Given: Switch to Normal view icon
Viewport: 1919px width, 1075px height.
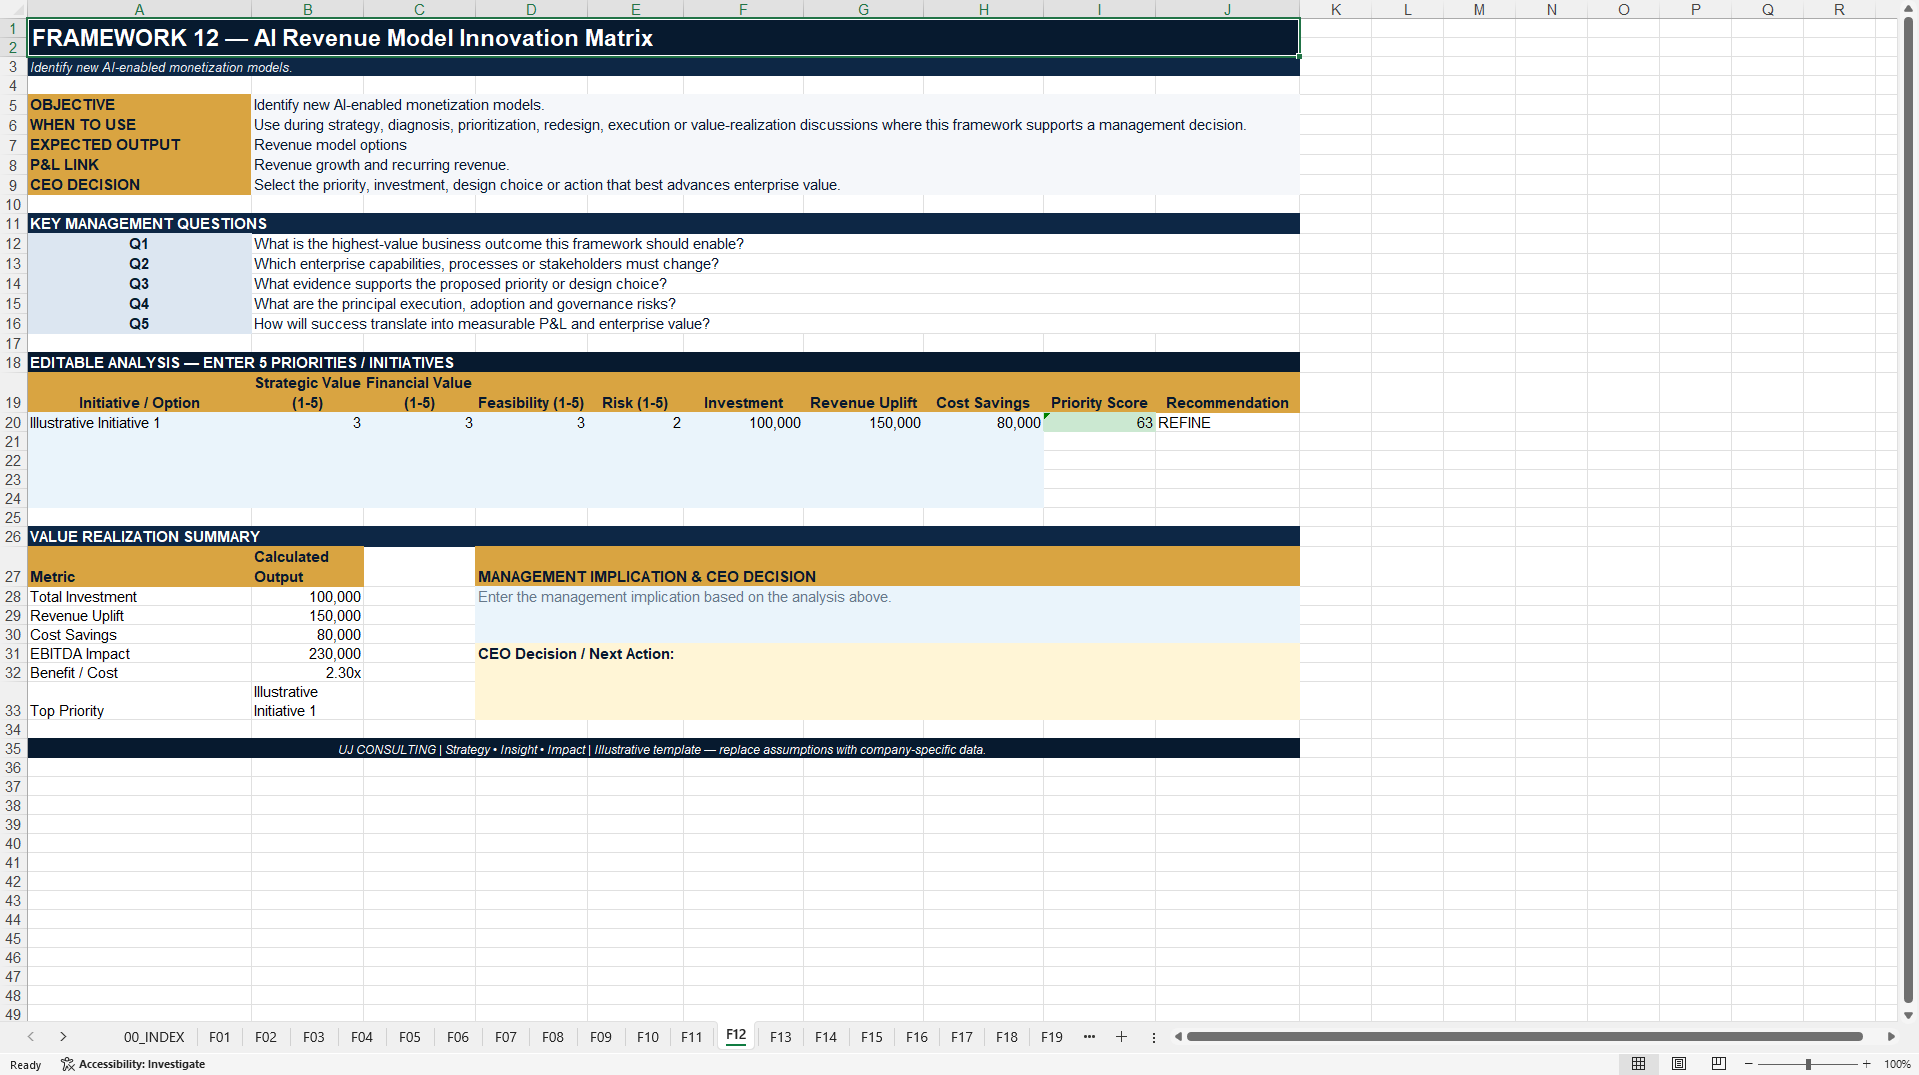Looking at the screenshot, I should (1638, 1064).
